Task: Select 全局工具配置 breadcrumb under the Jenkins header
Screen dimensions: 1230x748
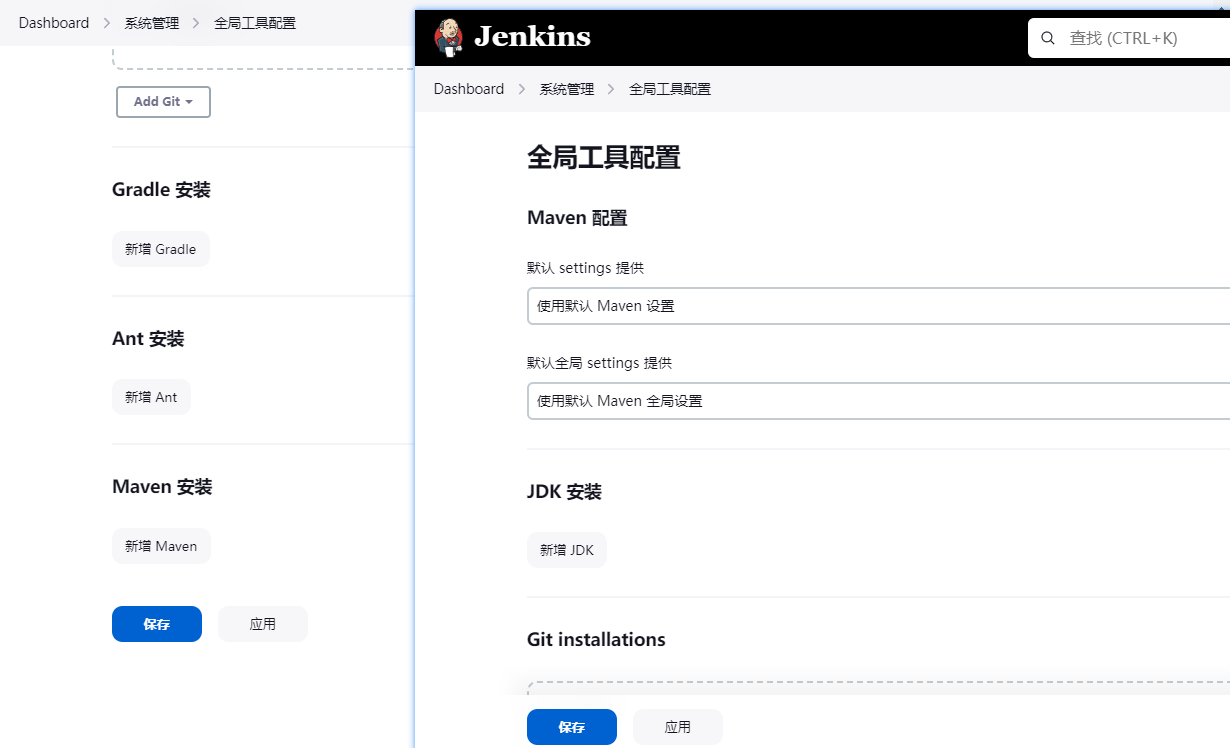Action: tap(670, 89)
